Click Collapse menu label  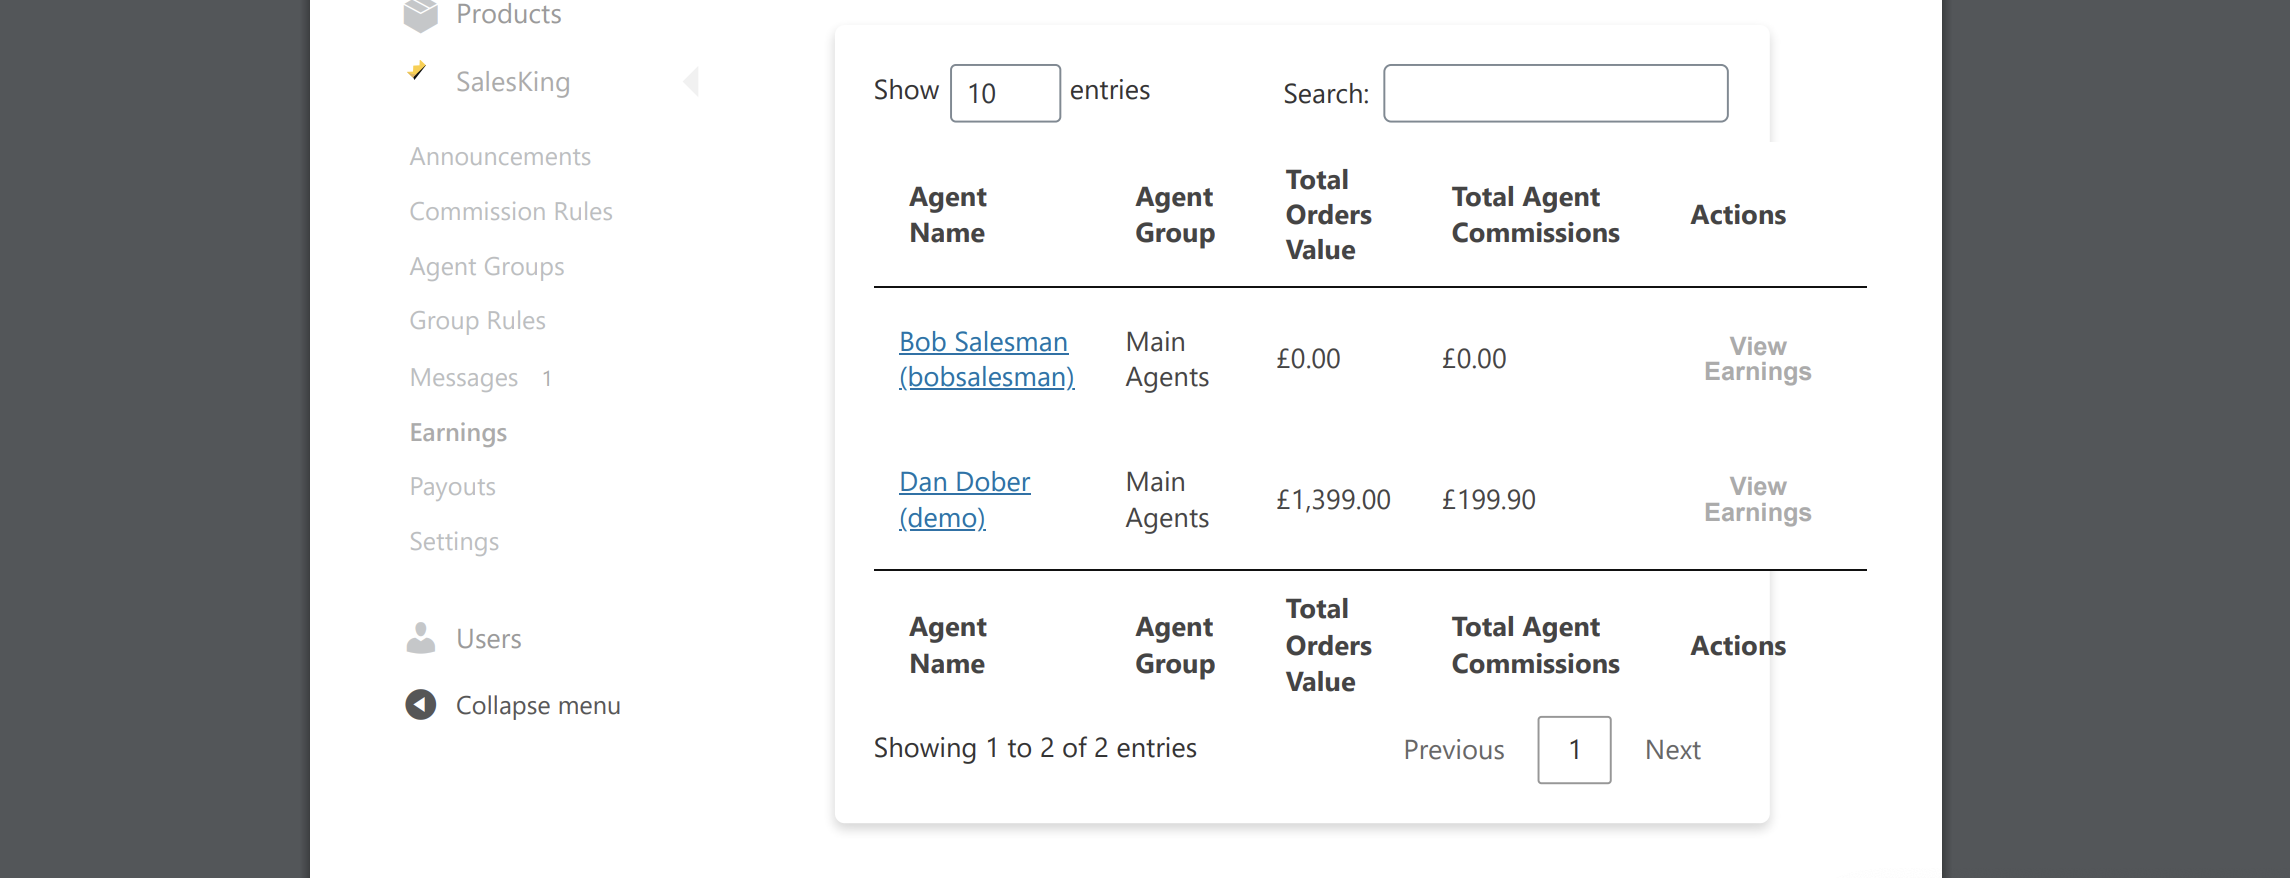(x=538, y=706)
